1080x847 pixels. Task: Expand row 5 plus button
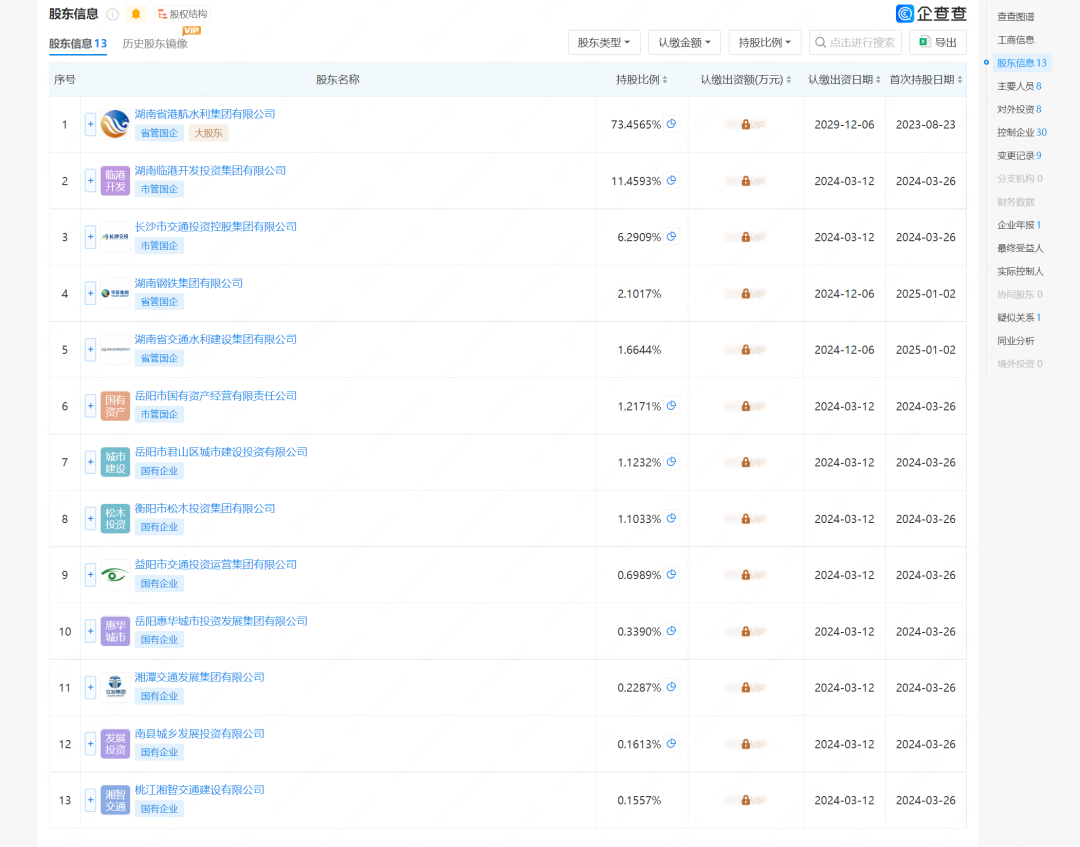click(90, 350)
